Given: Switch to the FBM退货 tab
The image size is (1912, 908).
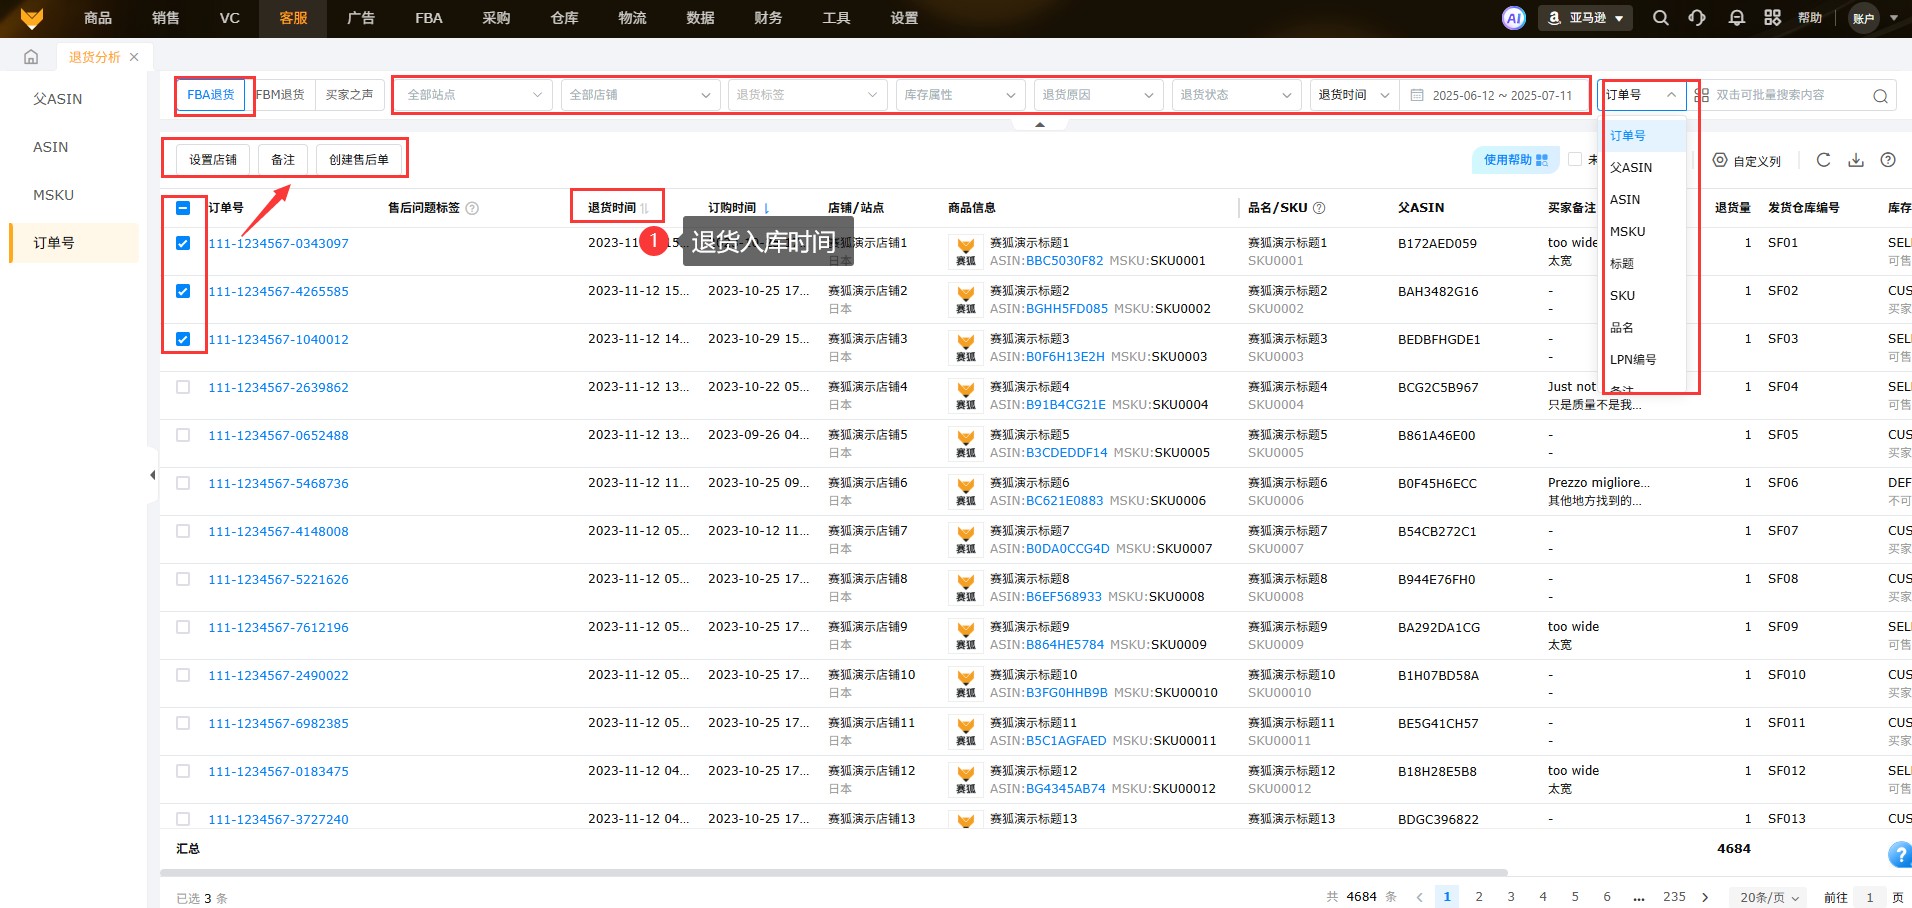Looking at the screenshot, I should (280, 95).
